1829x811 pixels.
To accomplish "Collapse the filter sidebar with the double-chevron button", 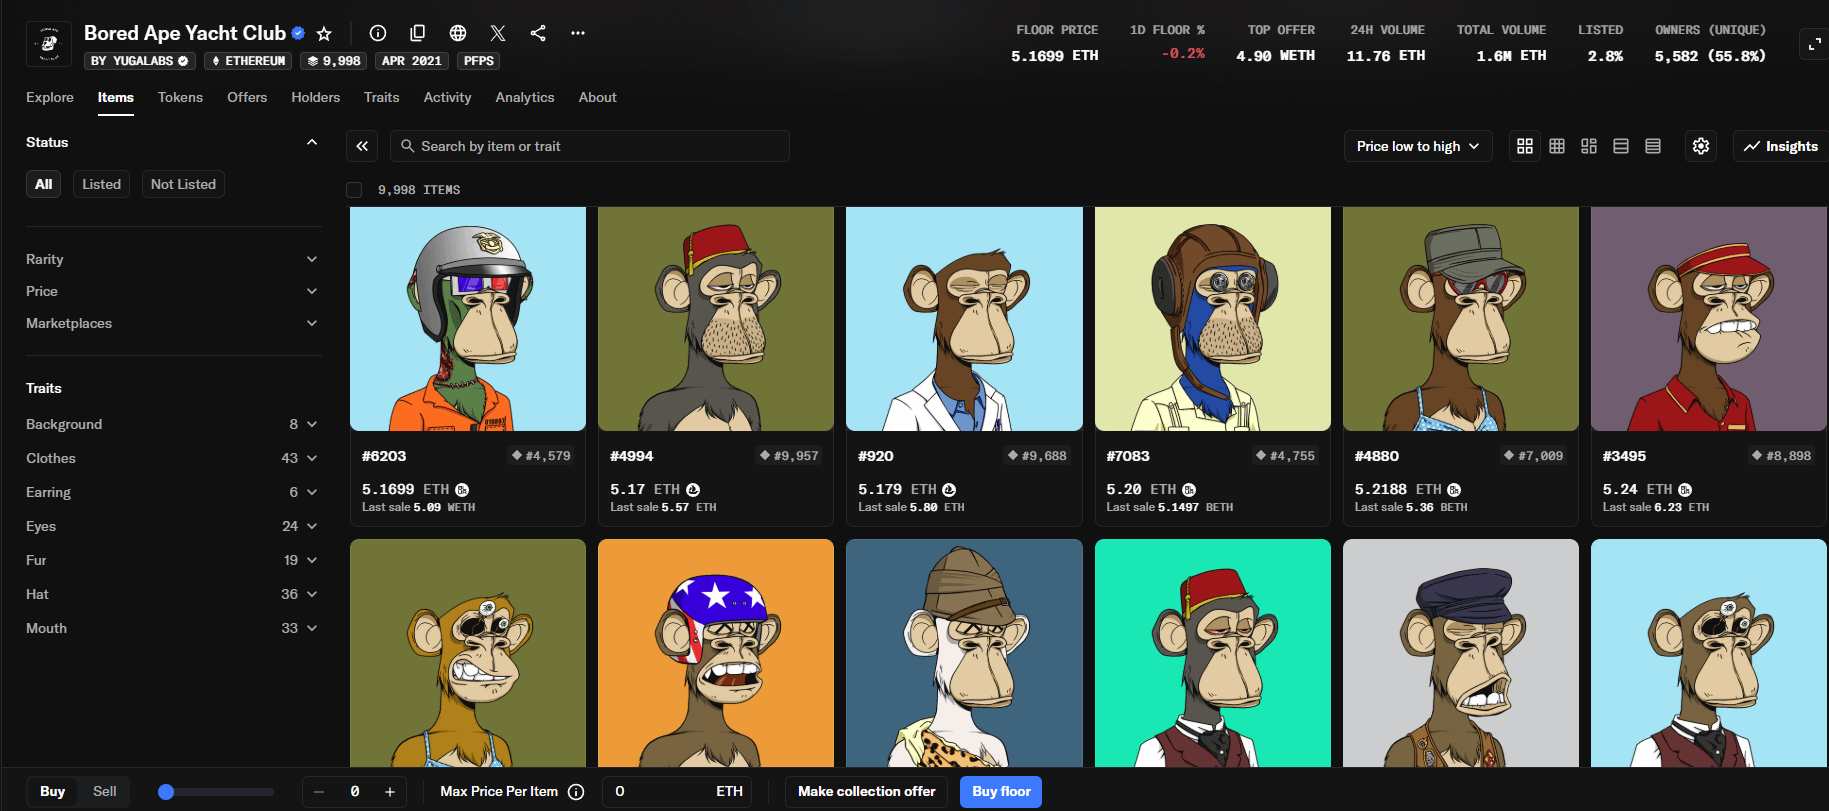I will click(x=362, y=146).
